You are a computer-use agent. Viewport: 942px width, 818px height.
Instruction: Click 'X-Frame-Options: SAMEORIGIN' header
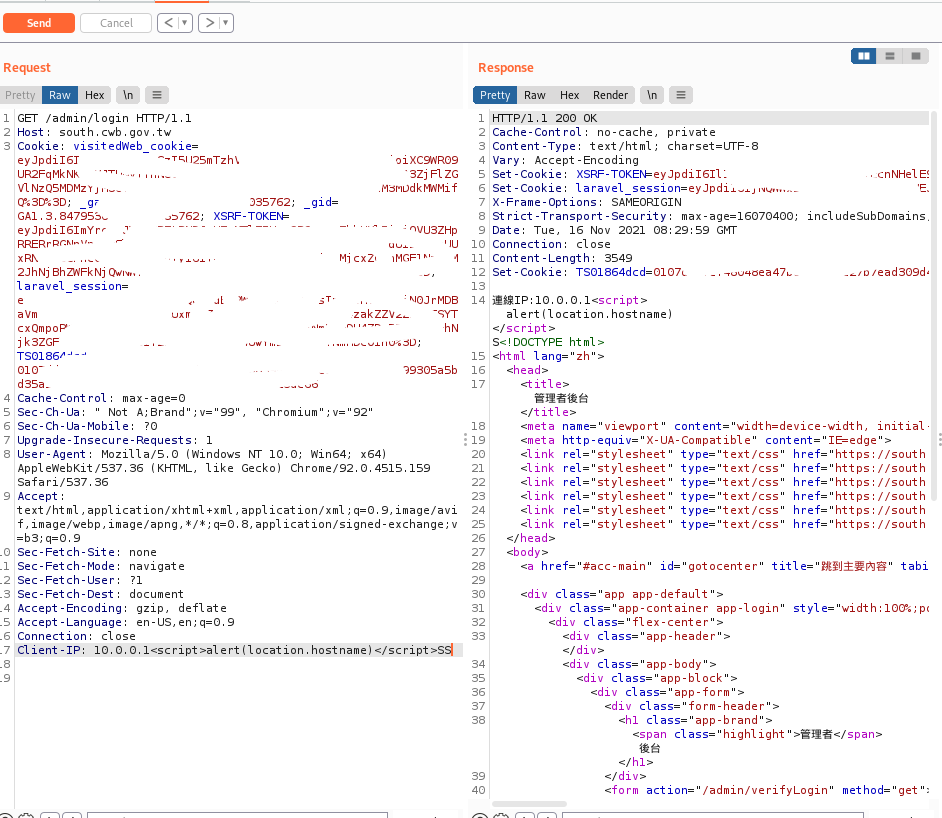586,202
